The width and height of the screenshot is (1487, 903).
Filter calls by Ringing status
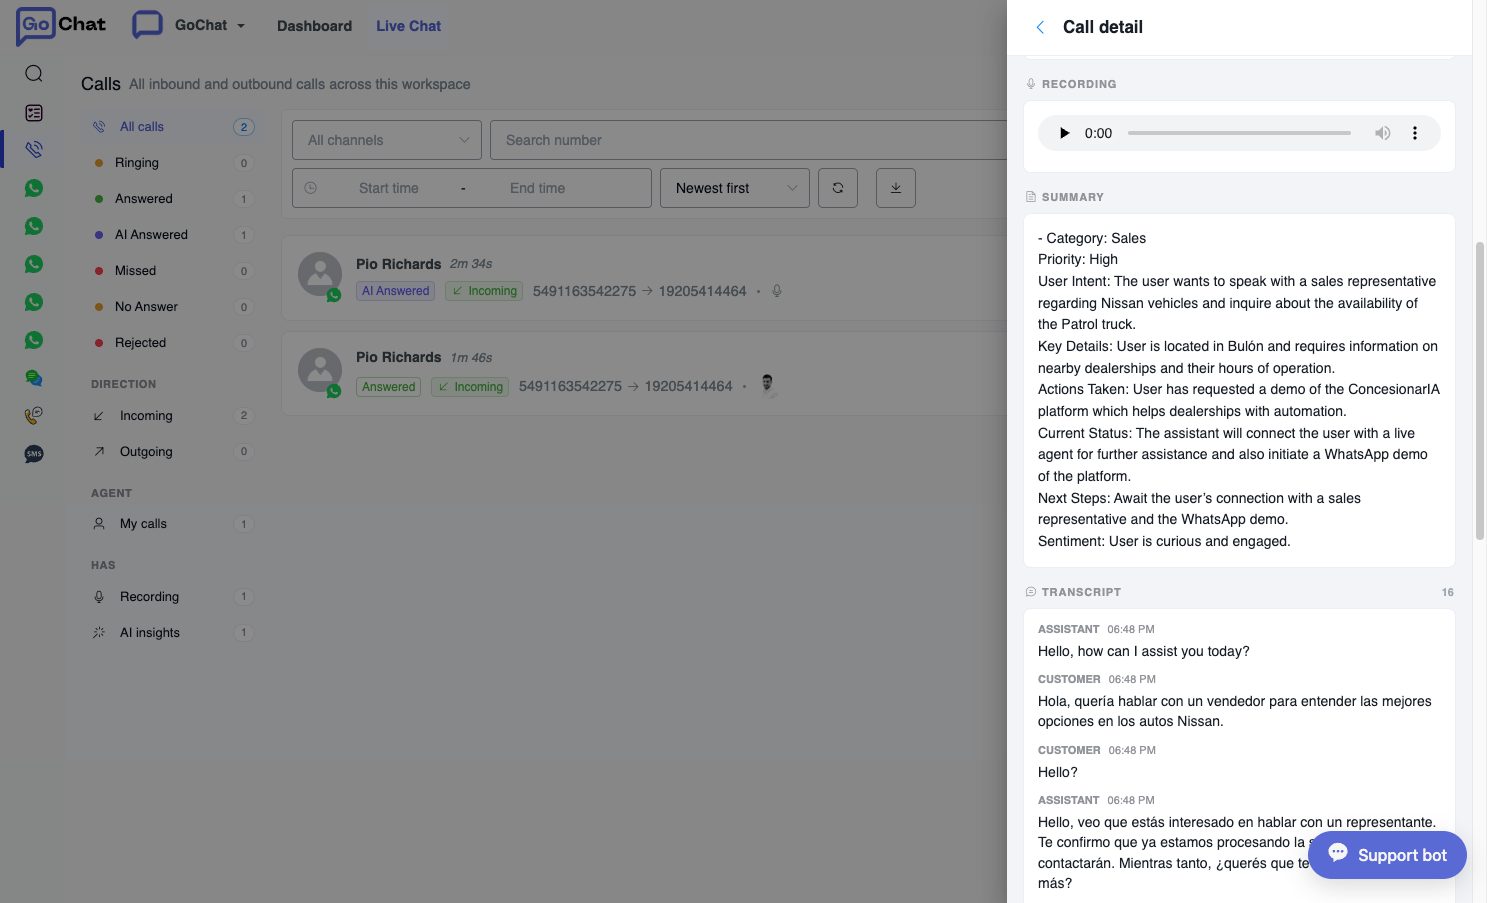(x=172, y=163)
